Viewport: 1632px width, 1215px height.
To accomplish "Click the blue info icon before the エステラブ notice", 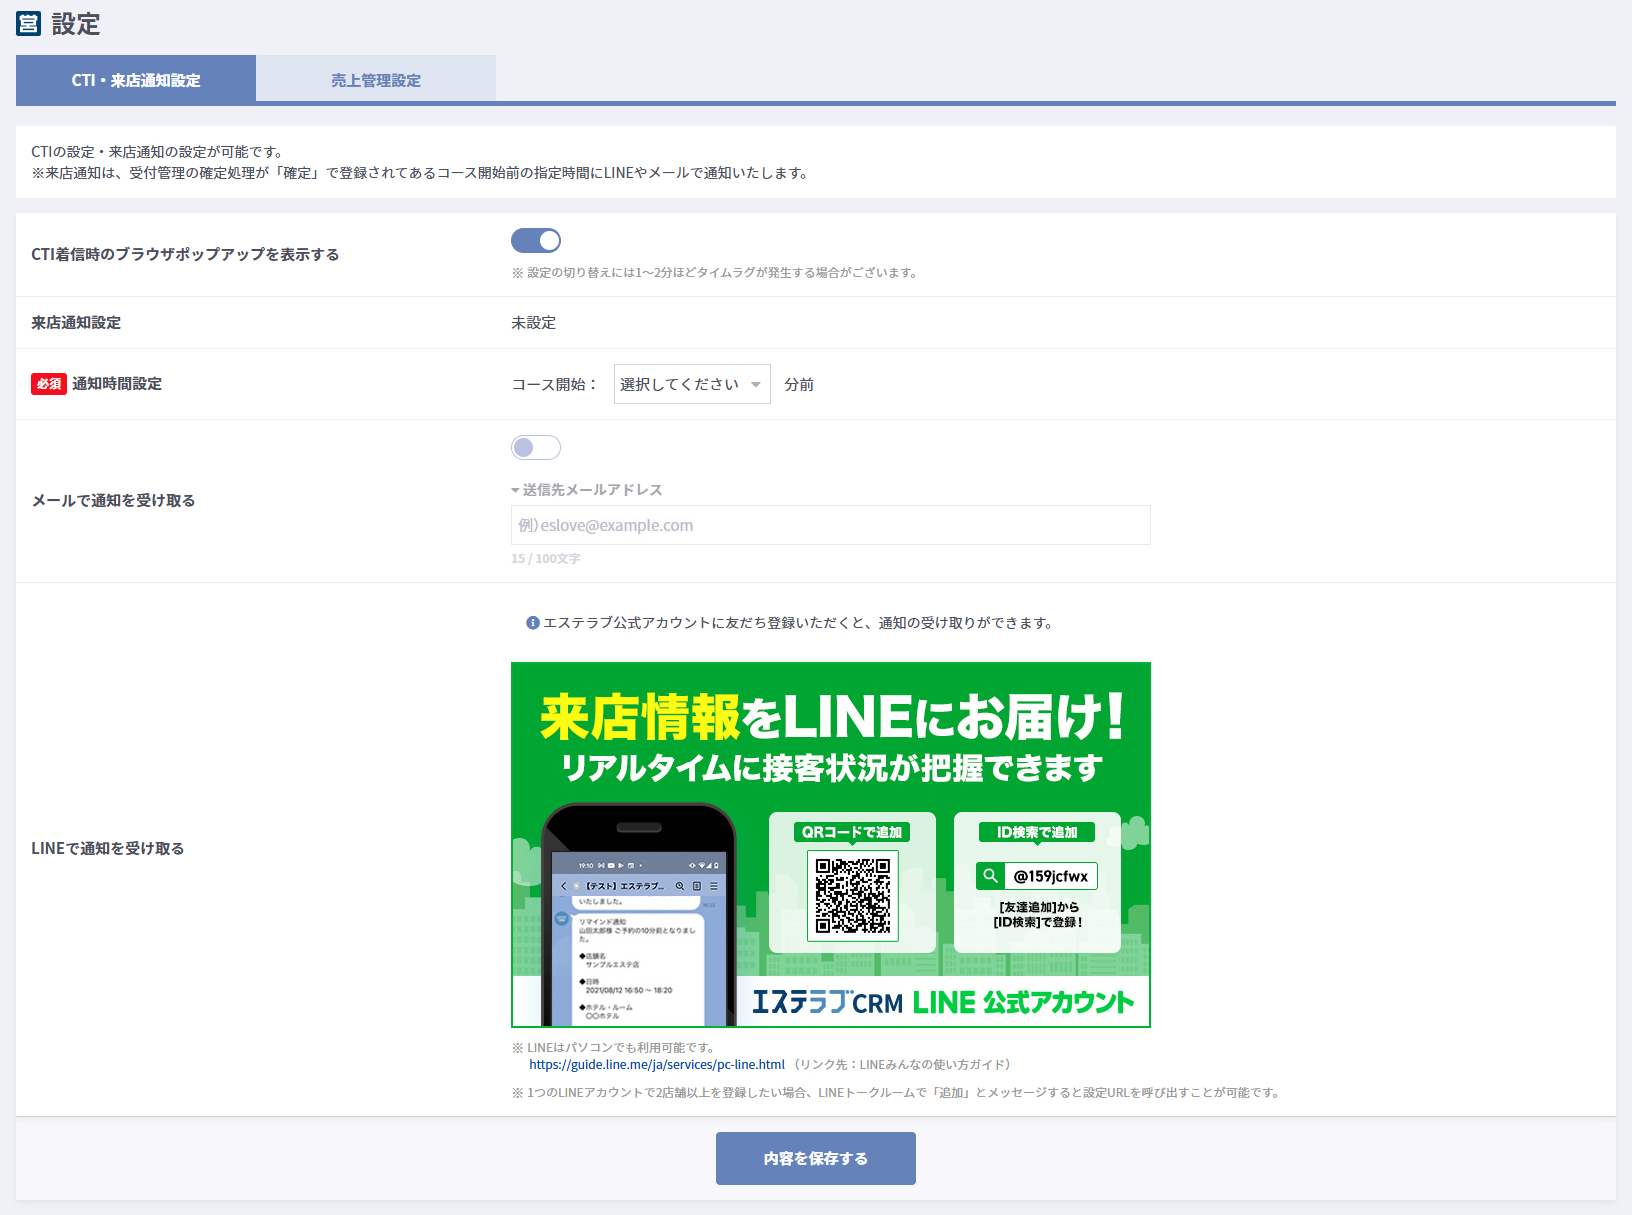I will click(533, 623).
